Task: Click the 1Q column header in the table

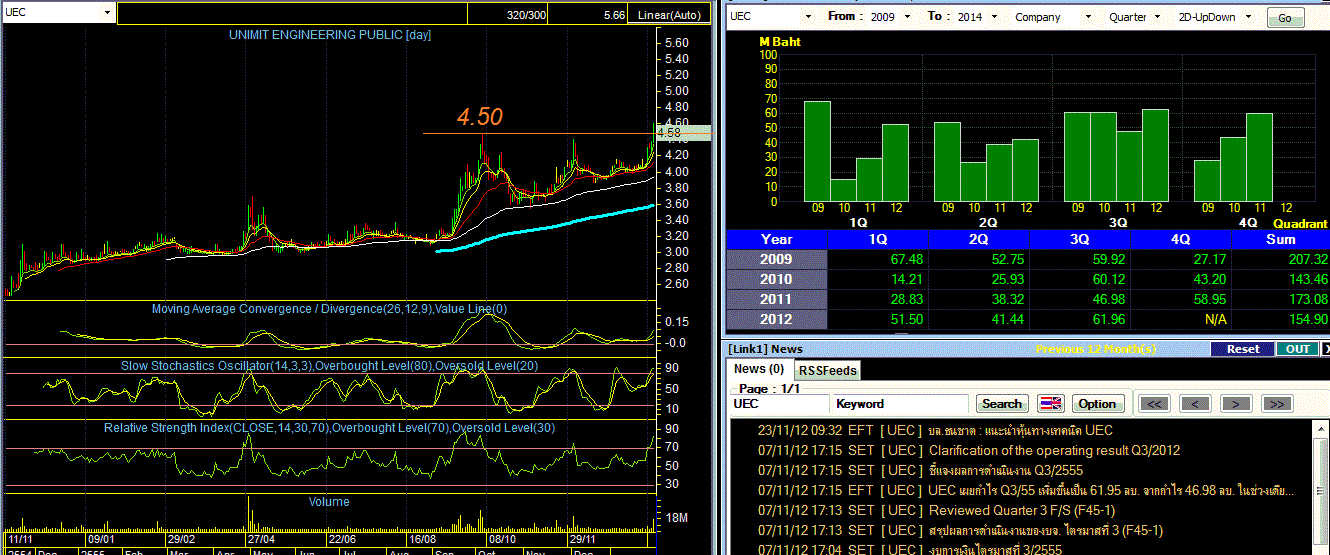Action: pos(878,239)
